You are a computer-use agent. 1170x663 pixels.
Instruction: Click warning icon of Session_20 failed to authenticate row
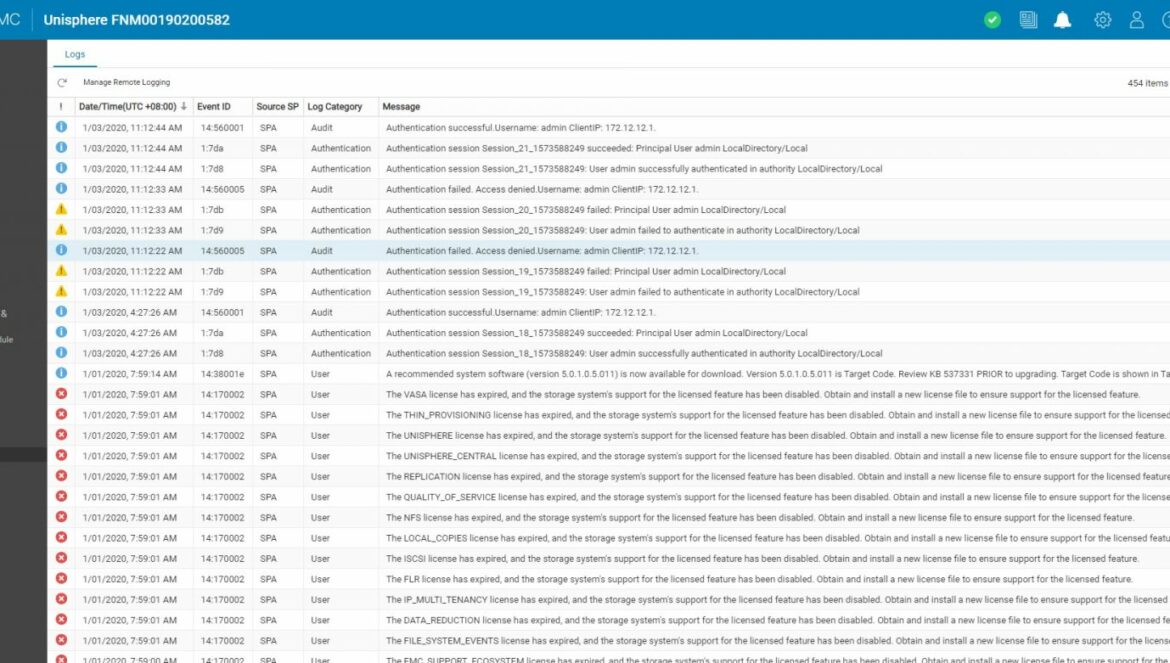[x=61, y=230]
